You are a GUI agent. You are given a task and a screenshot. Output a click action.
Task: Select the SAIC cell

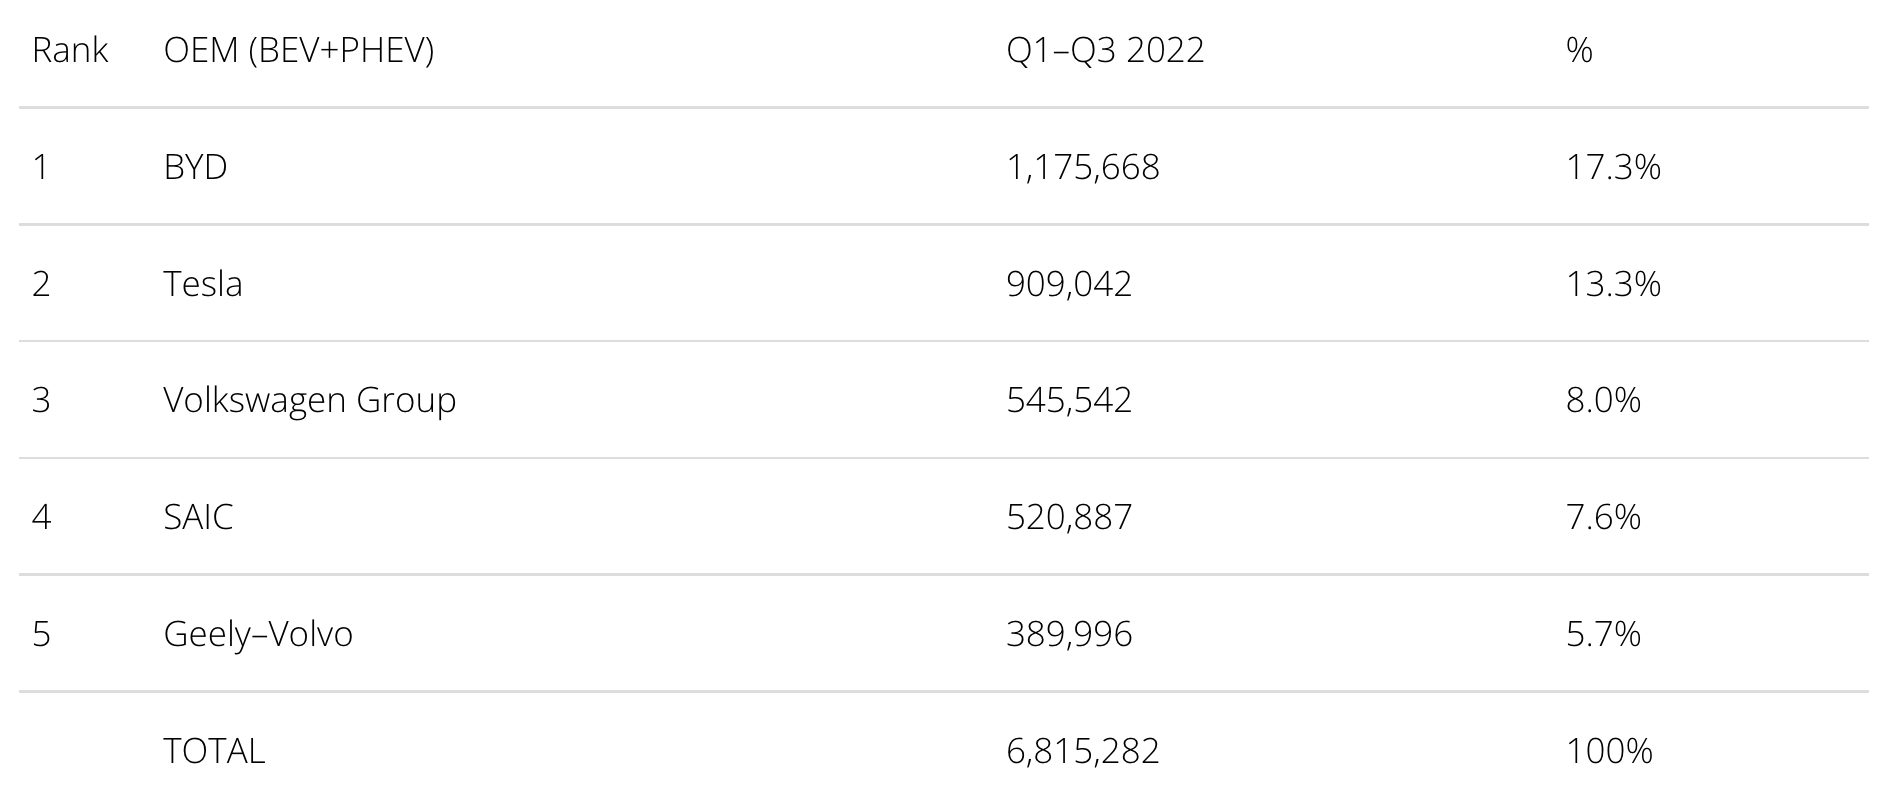tap(198, 517)
